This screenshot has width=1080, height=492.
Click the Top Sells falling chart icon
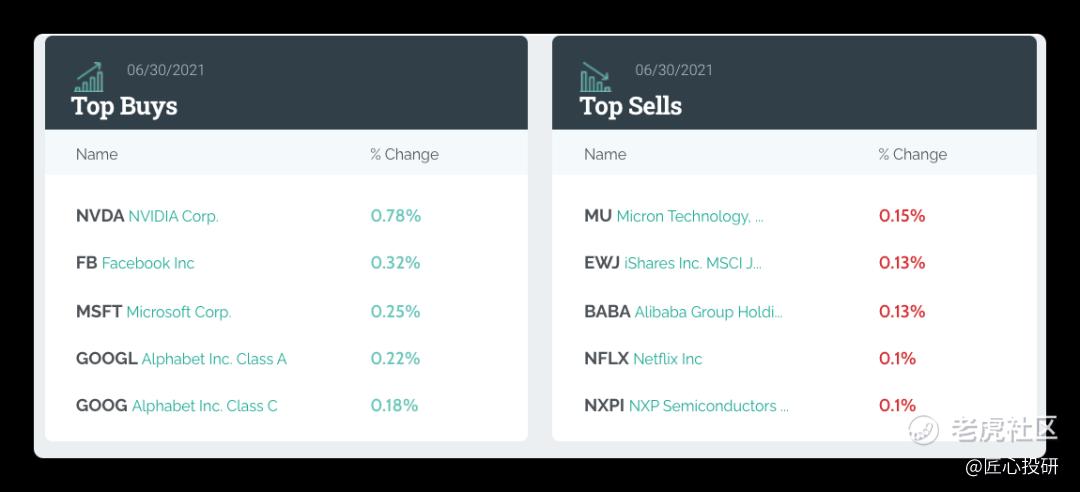tap(595, 76)
